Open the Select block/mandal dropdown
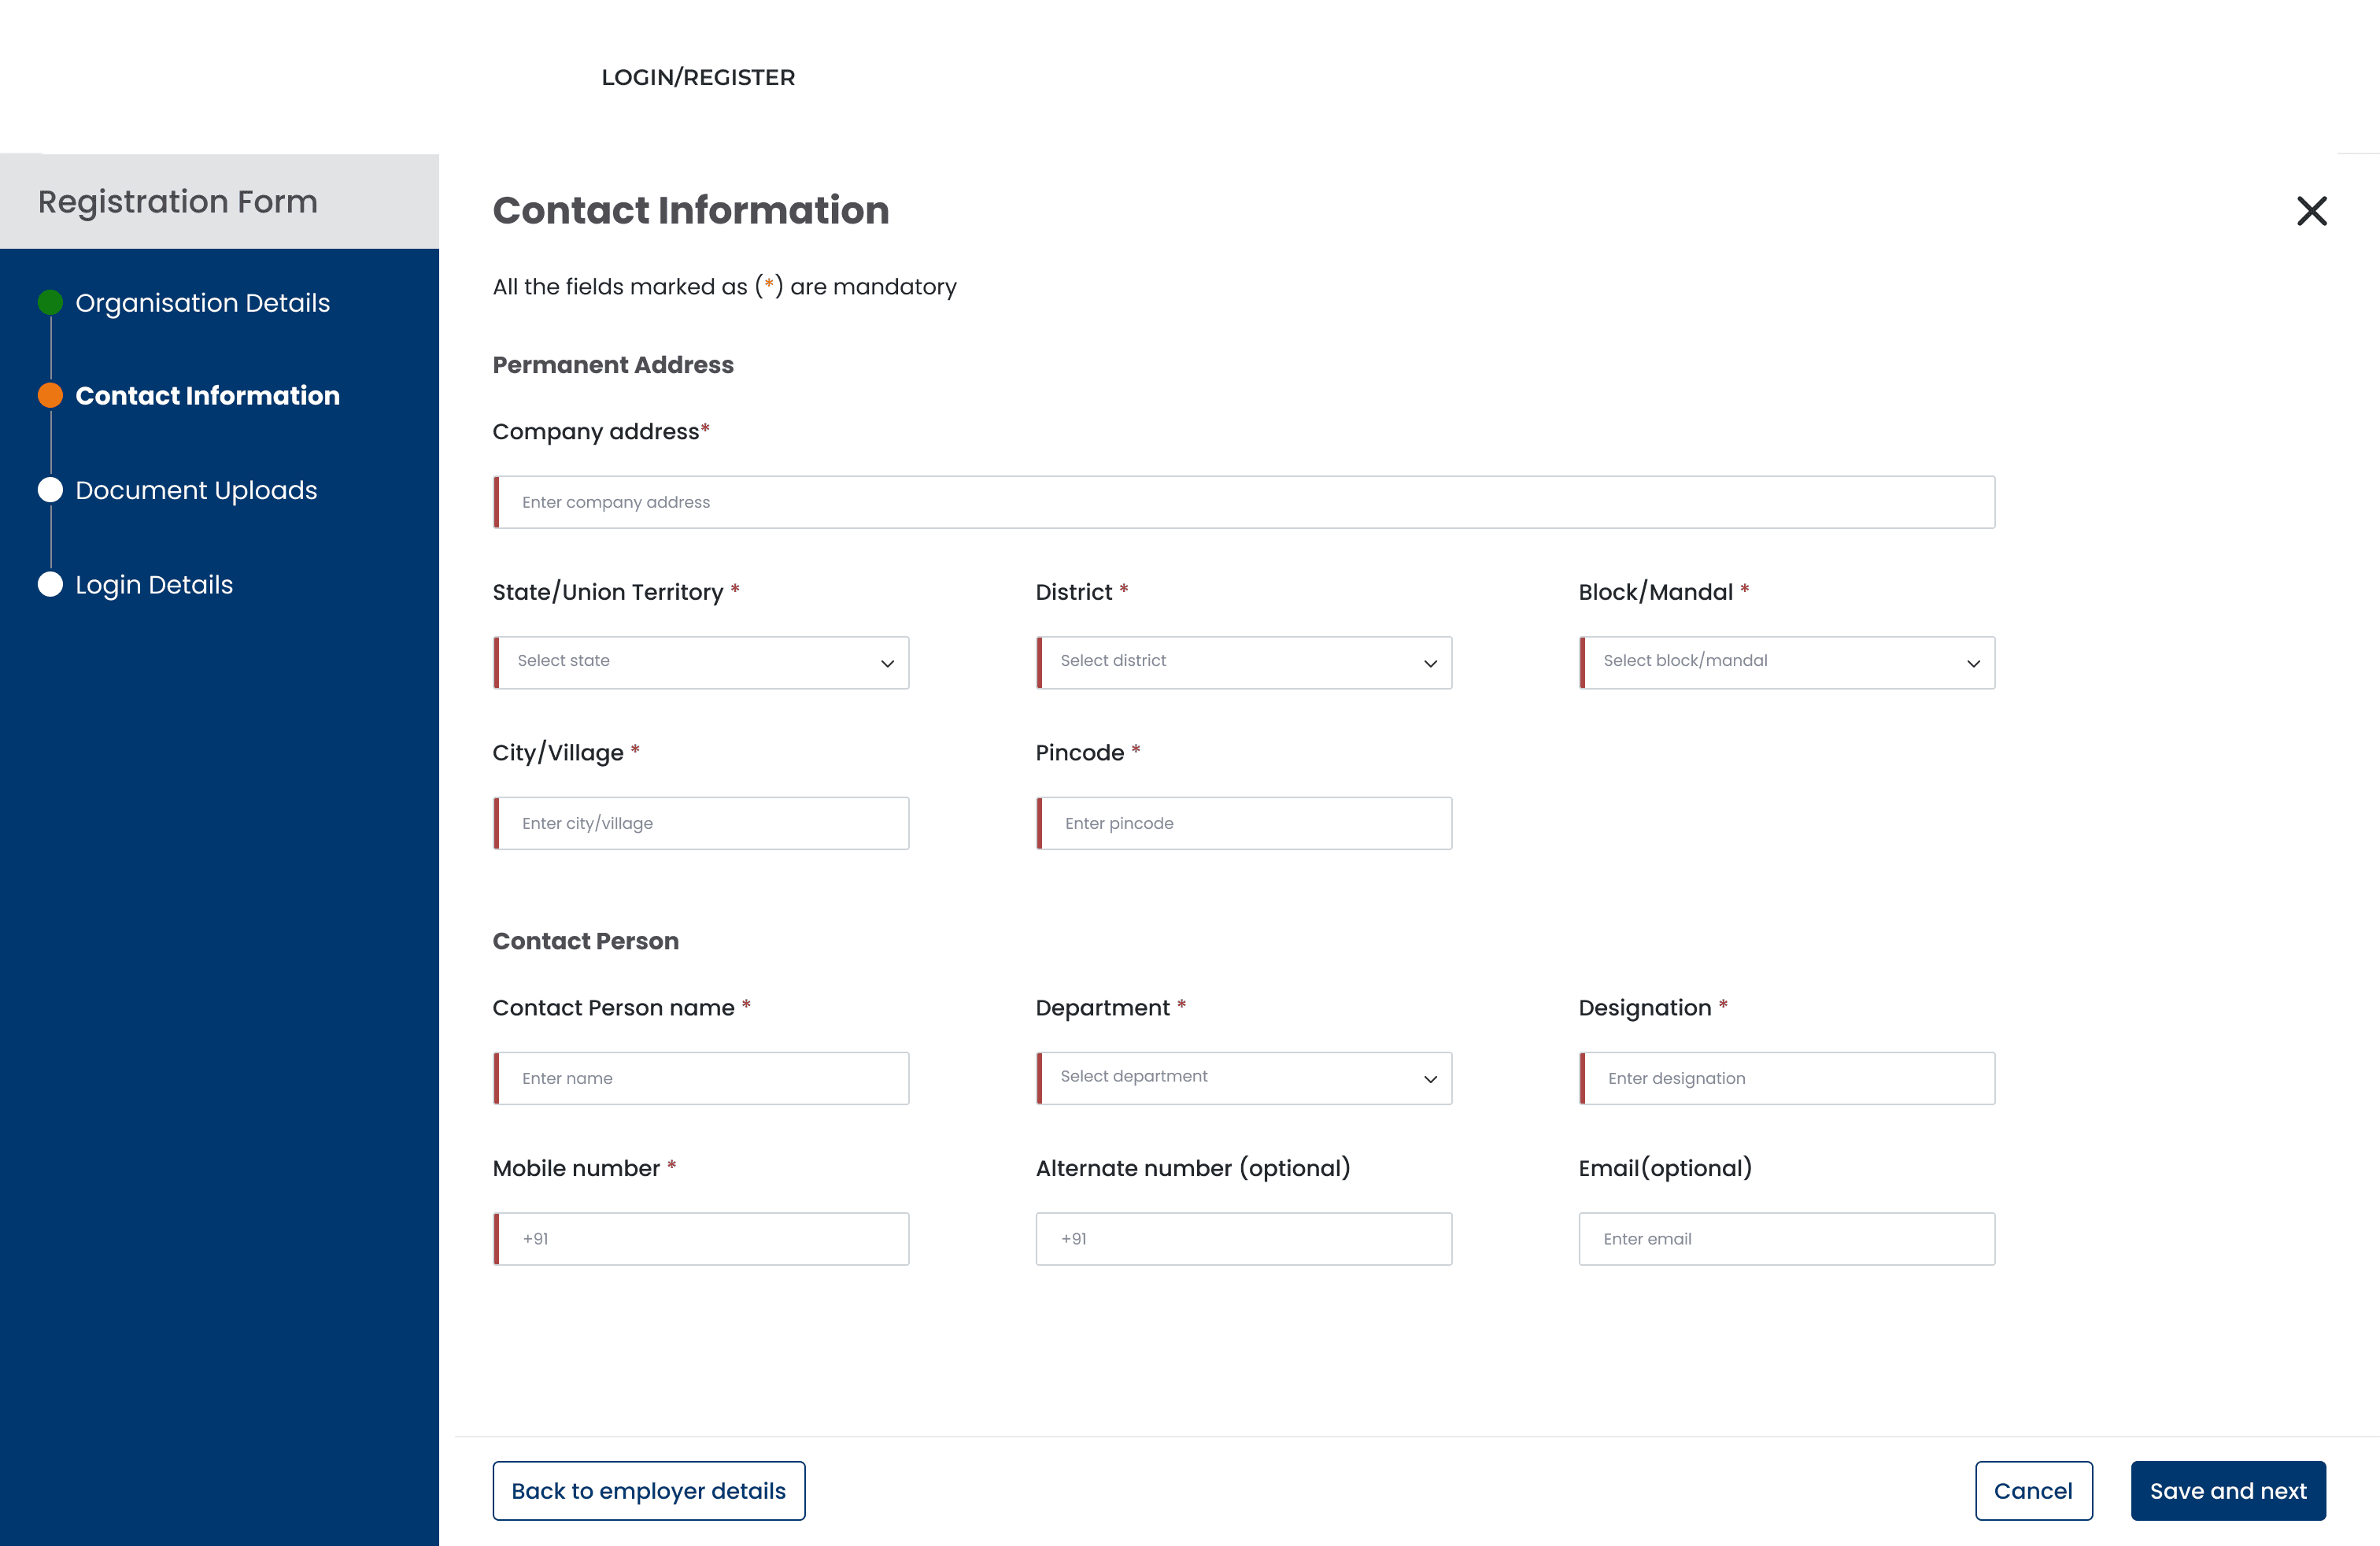This screenshot has width=2380, height=1546. point(1787,662)
